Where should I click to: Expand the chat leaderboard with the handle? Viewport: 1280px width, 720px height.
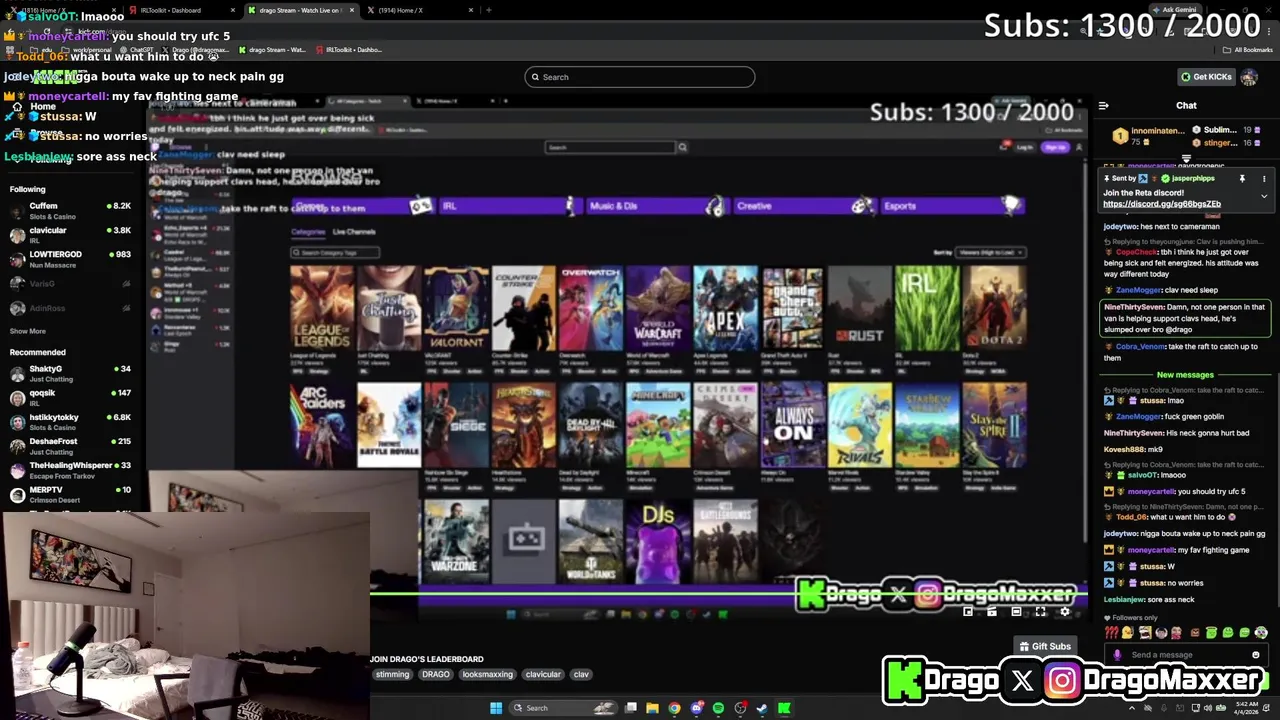point(1186,158)
